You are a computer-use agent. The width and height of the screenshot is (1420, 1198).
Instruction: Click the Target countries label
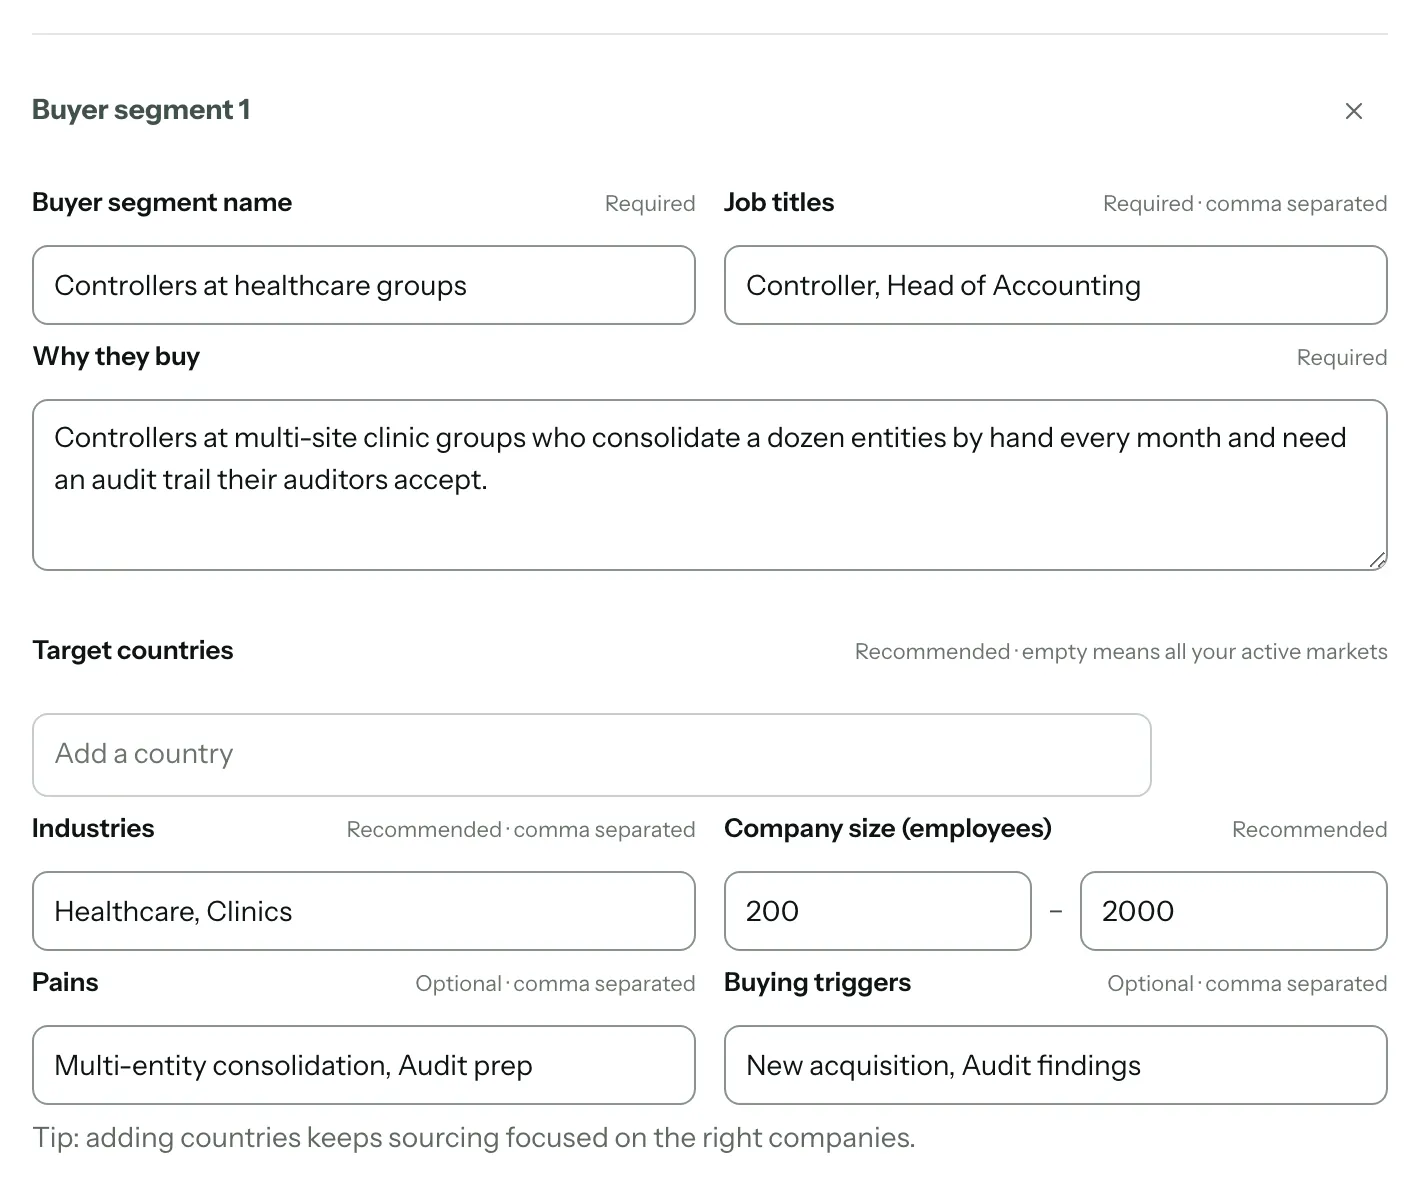(133, 650)
